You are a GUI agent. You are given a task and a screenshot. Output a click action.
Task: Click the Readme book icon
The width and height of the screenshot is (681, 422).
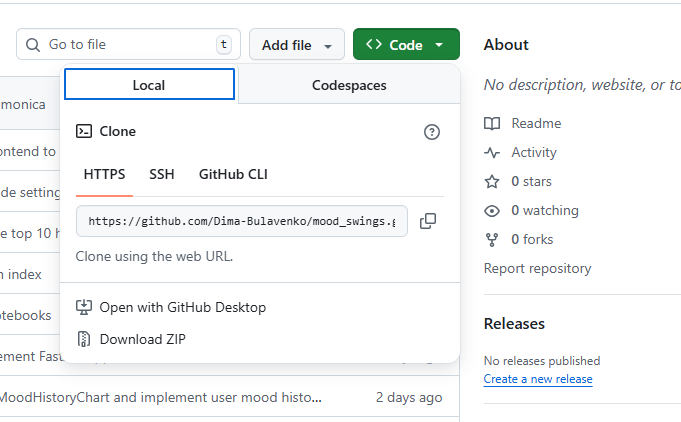492,123
